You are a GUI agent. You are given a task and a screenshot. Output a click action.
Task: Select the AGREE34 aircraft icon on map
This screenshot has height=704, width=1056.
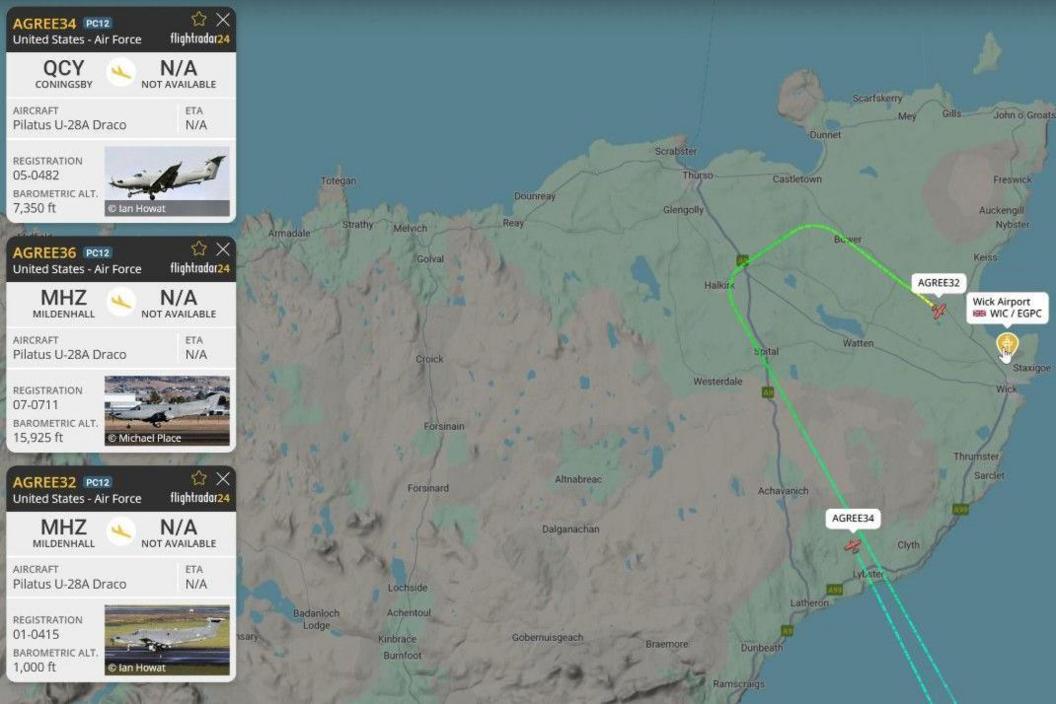point(853,545)
